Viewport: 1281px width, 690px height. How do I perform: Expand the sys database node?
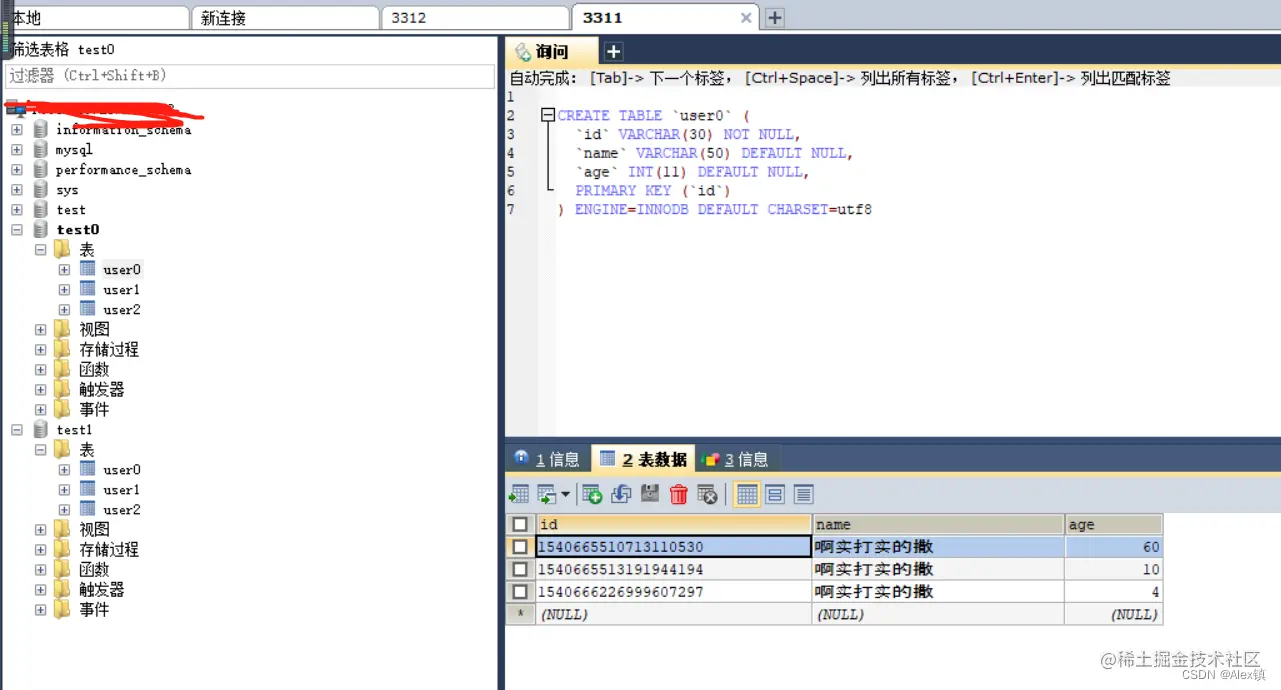17,189
